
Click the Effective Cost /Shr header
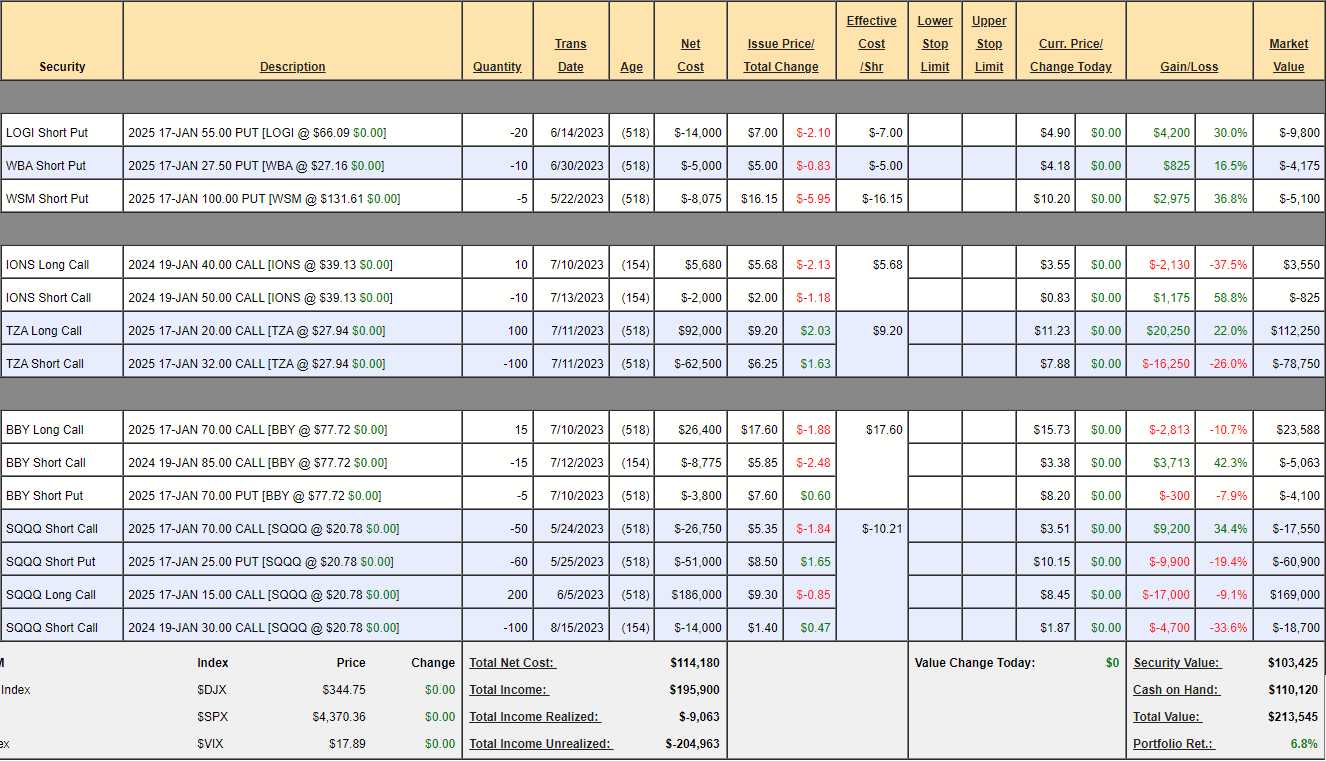[x=871, y=44]
